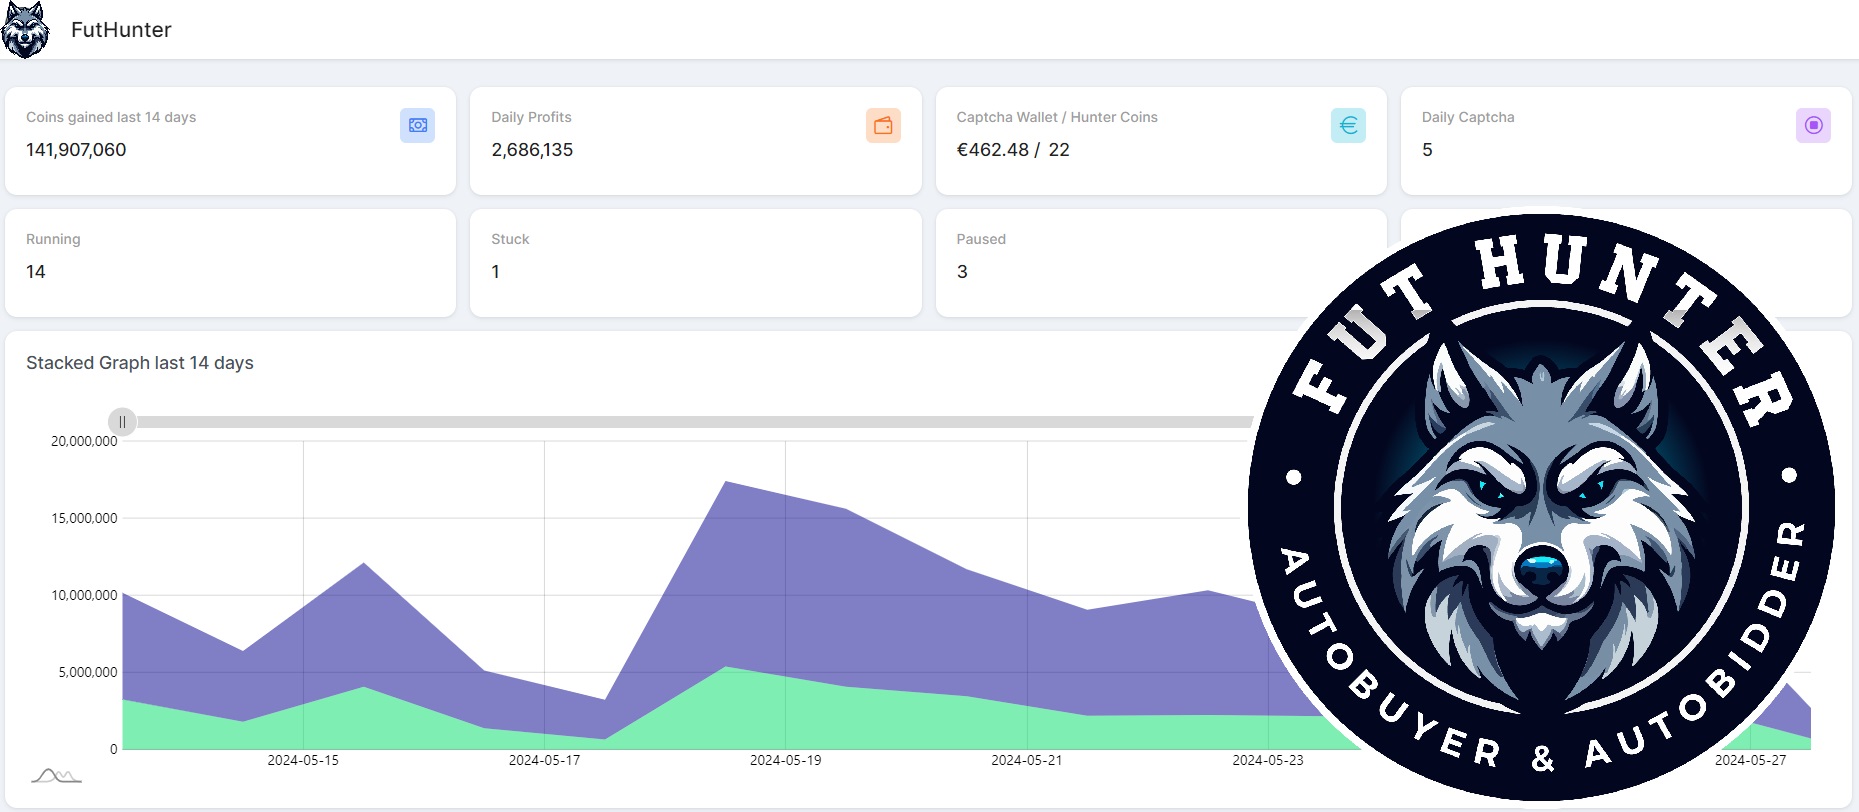The image size is (1859, 812).
Task: Click the 2024-05-15 date label
Action: point(303,760)
